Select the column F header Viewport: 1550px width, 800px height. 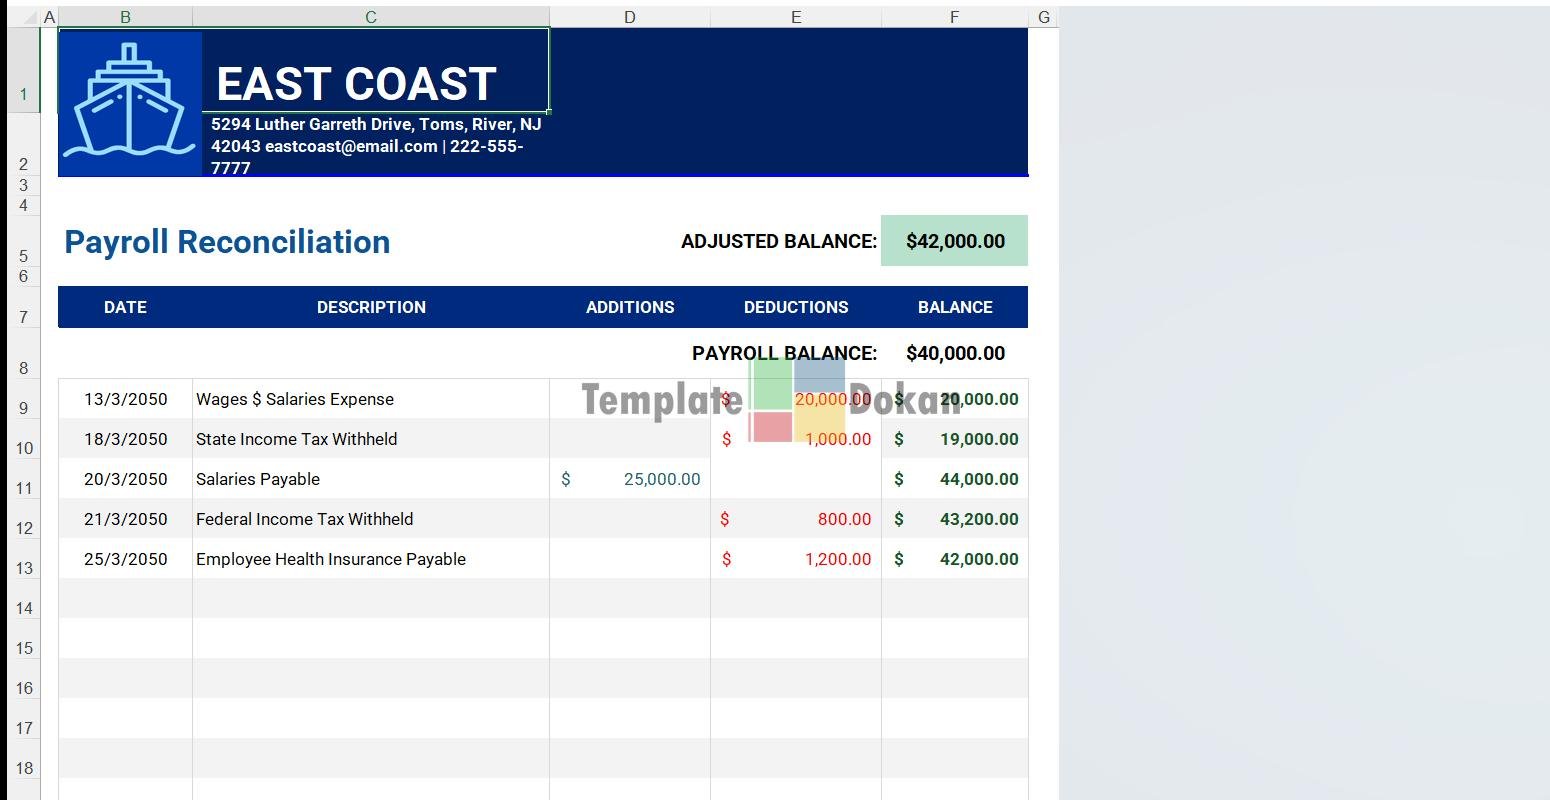point(954,17)
